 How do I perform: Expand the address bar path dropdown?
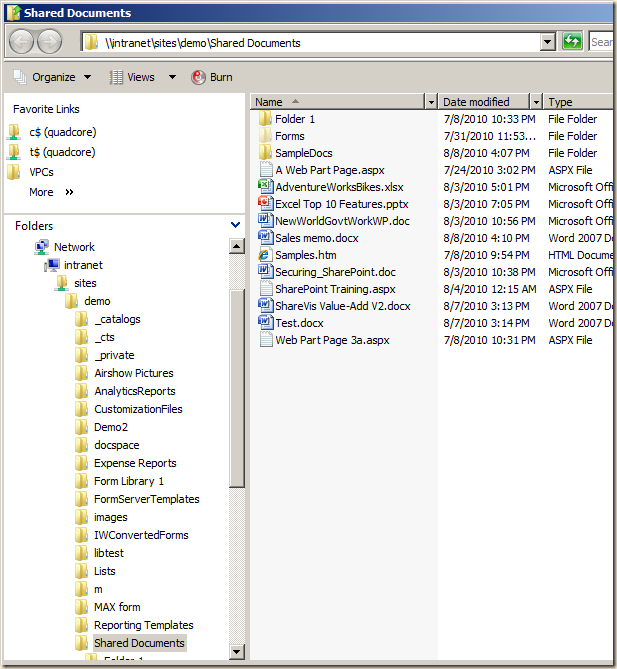click(547, 42)
